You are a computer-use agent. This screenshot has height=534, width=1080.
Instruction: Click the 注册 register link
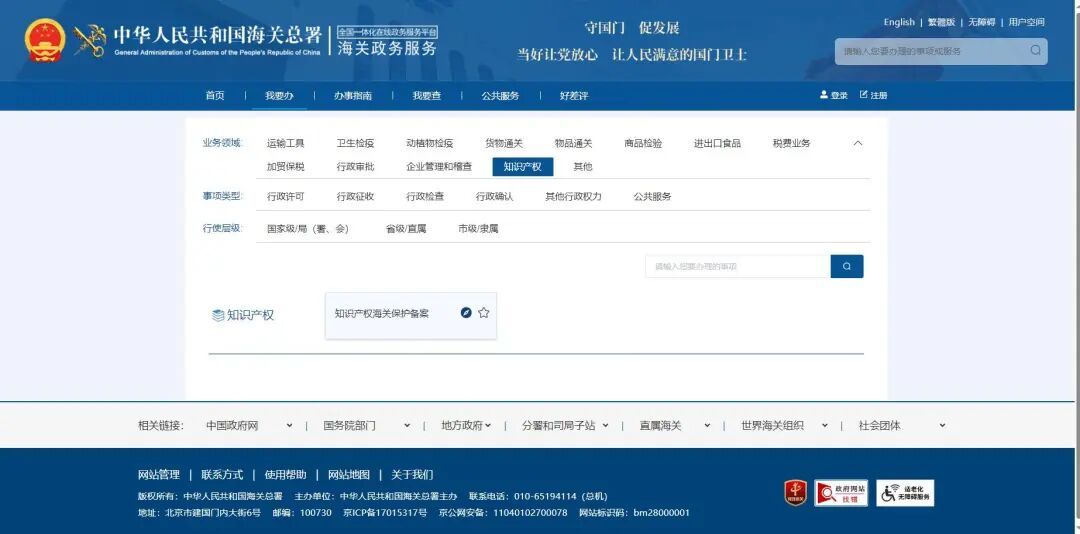click(x=879, y=96)
